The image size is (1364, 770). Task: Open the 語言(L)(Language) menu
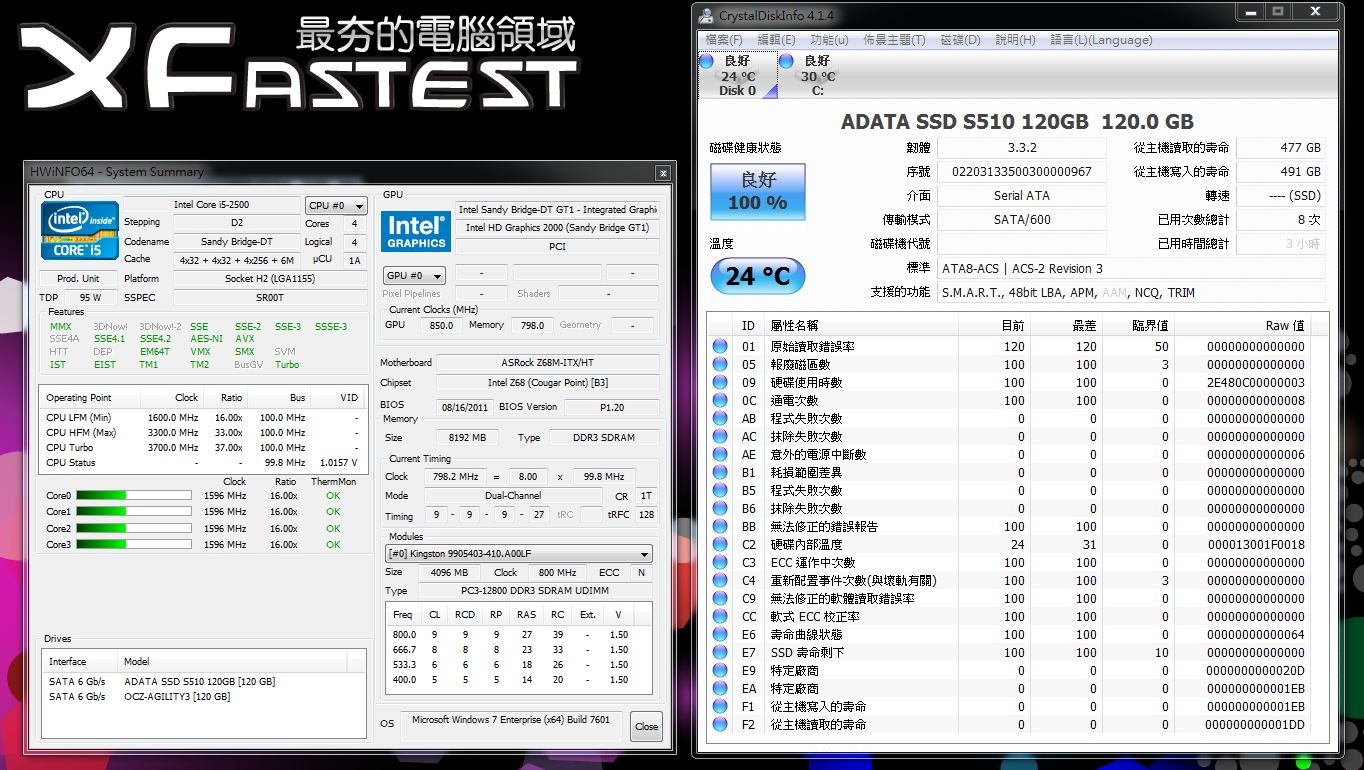1101,40
